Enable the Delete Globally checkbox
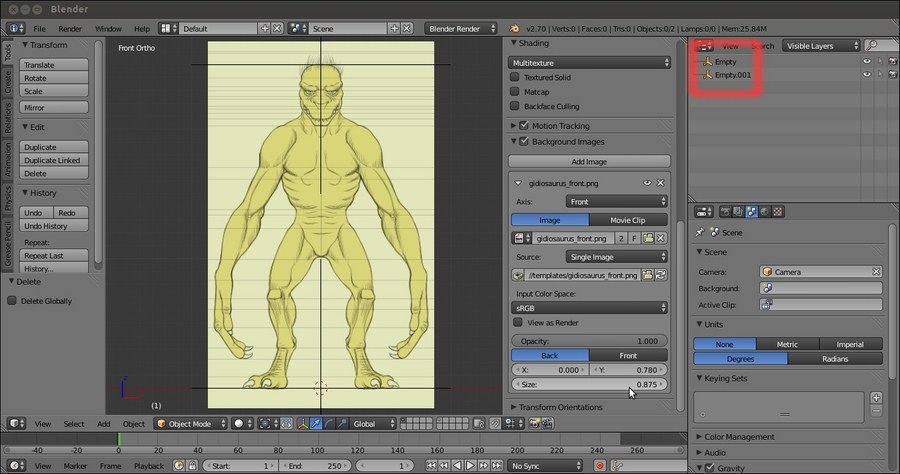 pos(12,301)
